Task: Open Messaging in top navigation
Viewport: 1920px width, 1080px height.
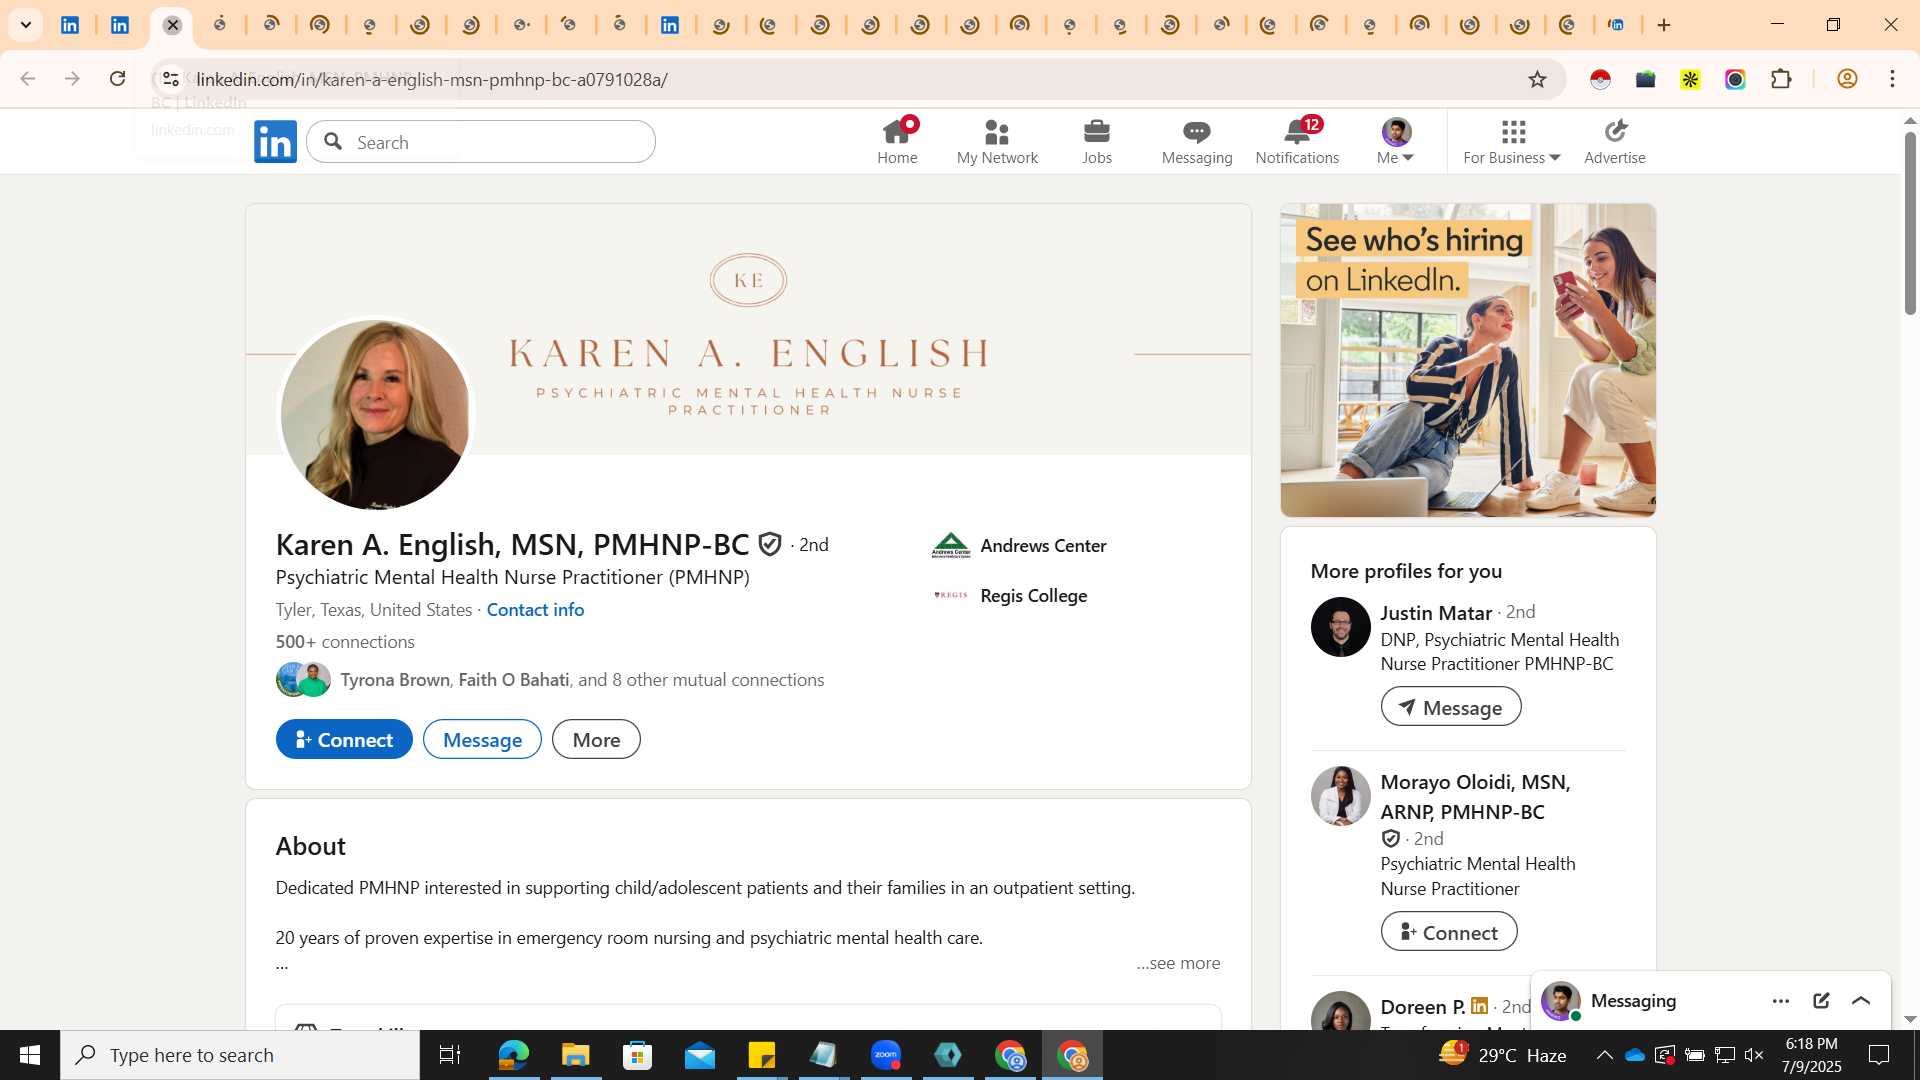Action: tap(1197, 142)
